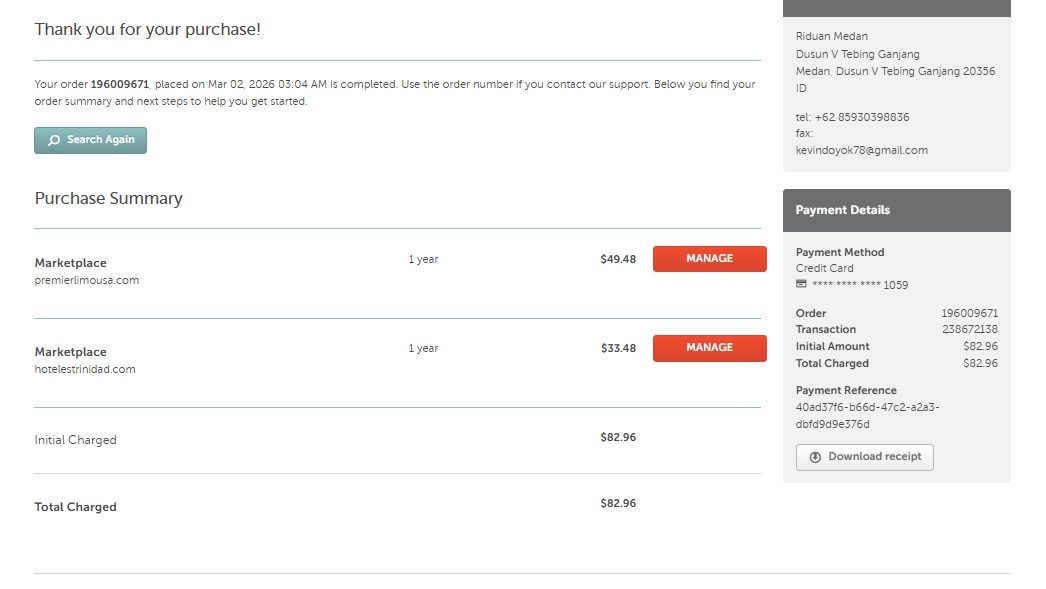Click the masked credit card number
This screenshot has height=589, width=1046.
pos(860,285)
